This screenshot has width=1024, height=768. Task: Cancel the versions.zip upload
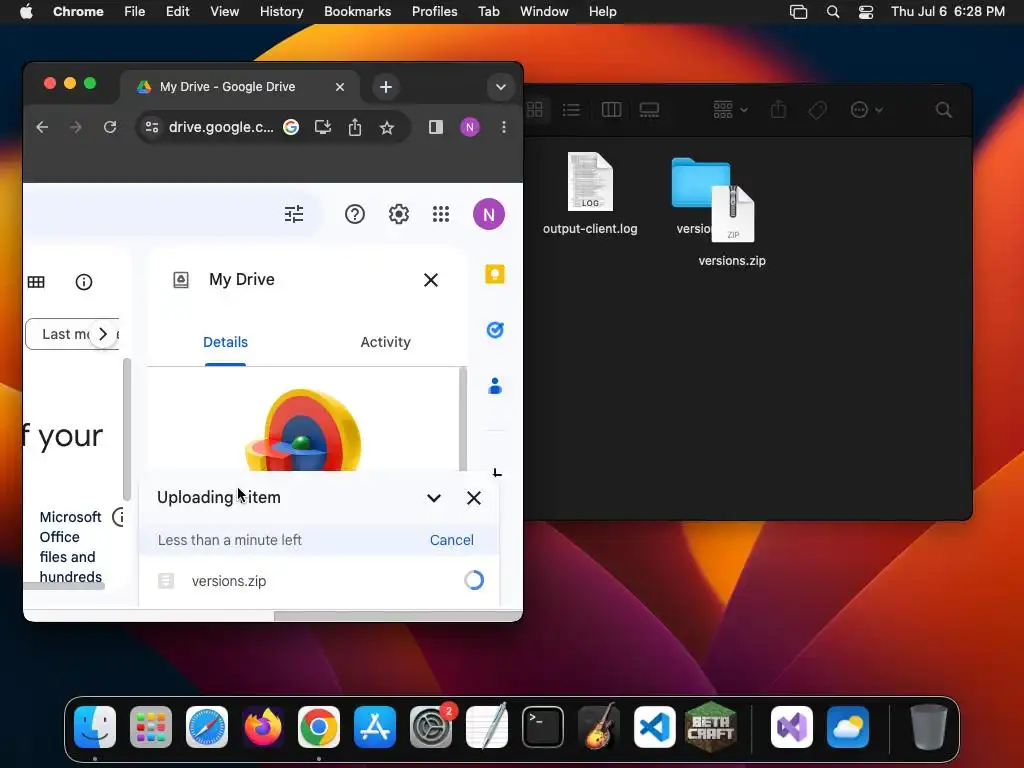(451, 540)
